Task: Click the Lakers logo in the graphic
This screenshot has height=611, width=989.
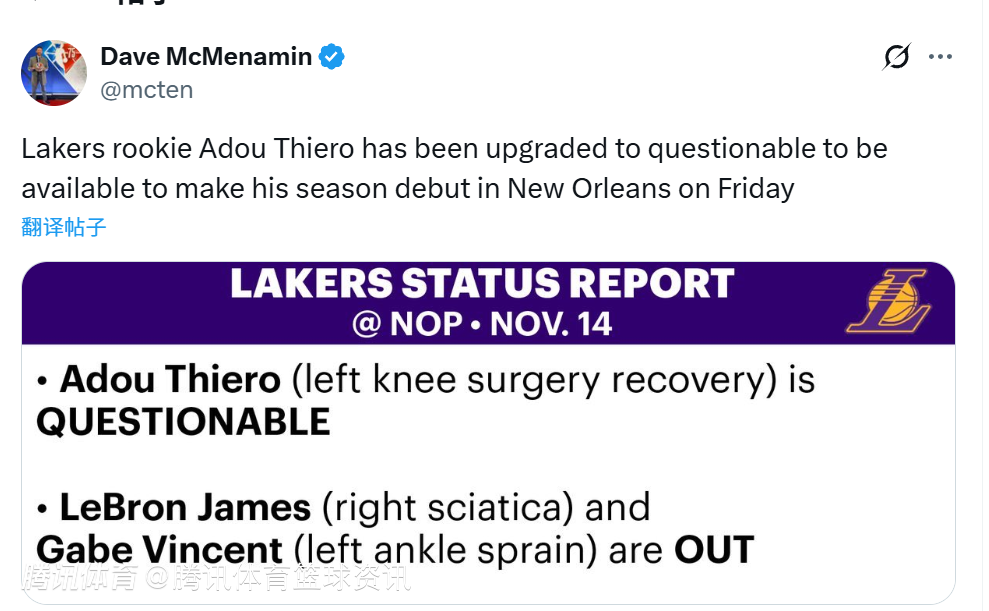Action: pos(888,301)
